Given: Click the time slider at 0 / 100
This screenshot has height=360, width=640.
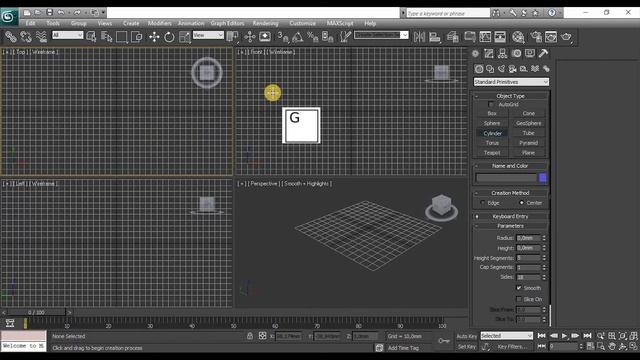Looking at the screenshot, I should 36,312.
